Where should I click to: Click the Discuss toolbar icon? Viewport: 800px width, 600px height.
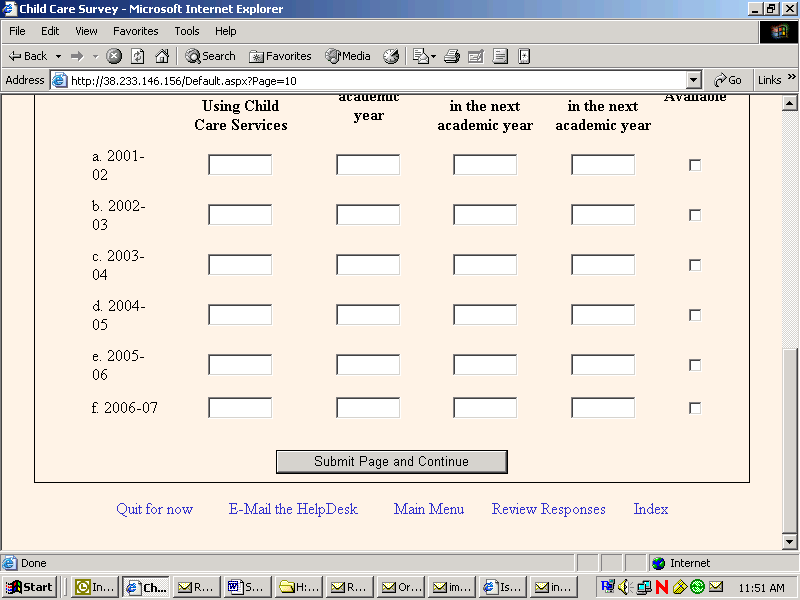pyautogui.click(x=500, y=56)
